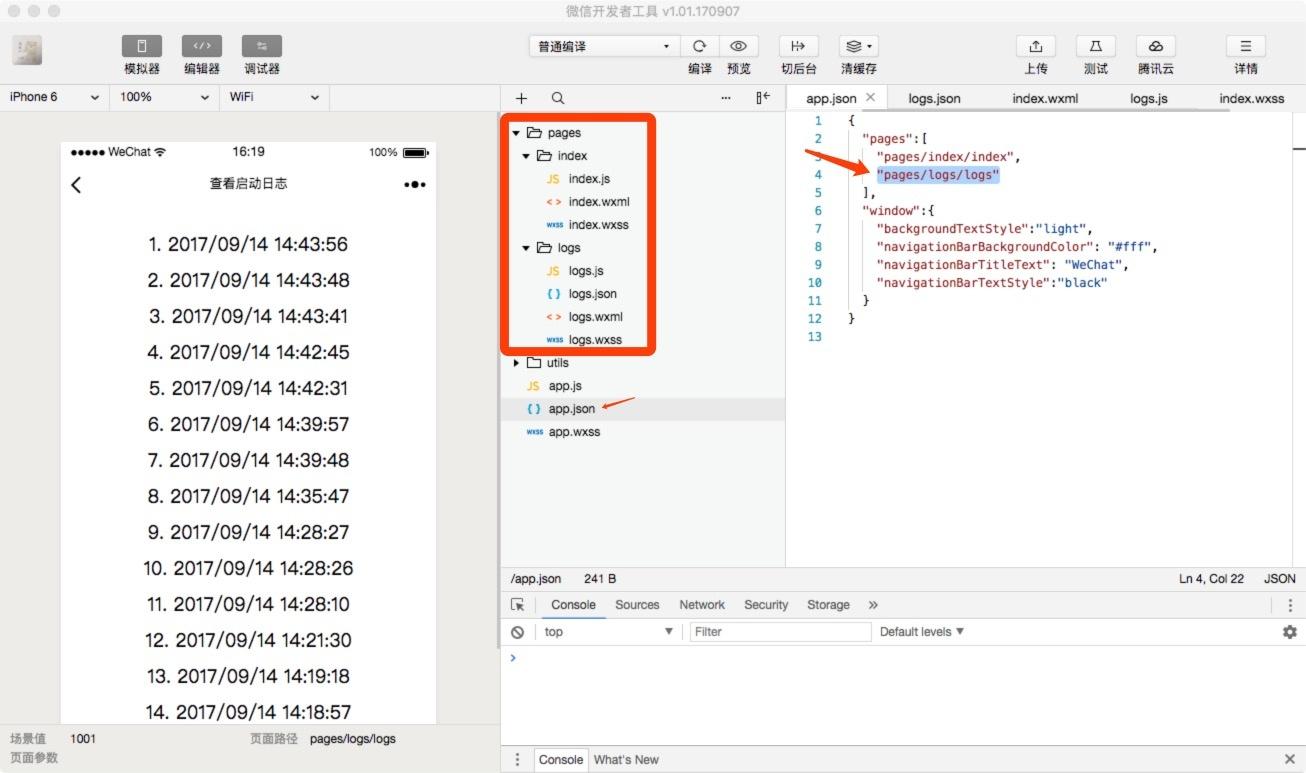Collapse the logs folder
Viewport: 1306px width, 773px height.
click(x=526, y=248)
